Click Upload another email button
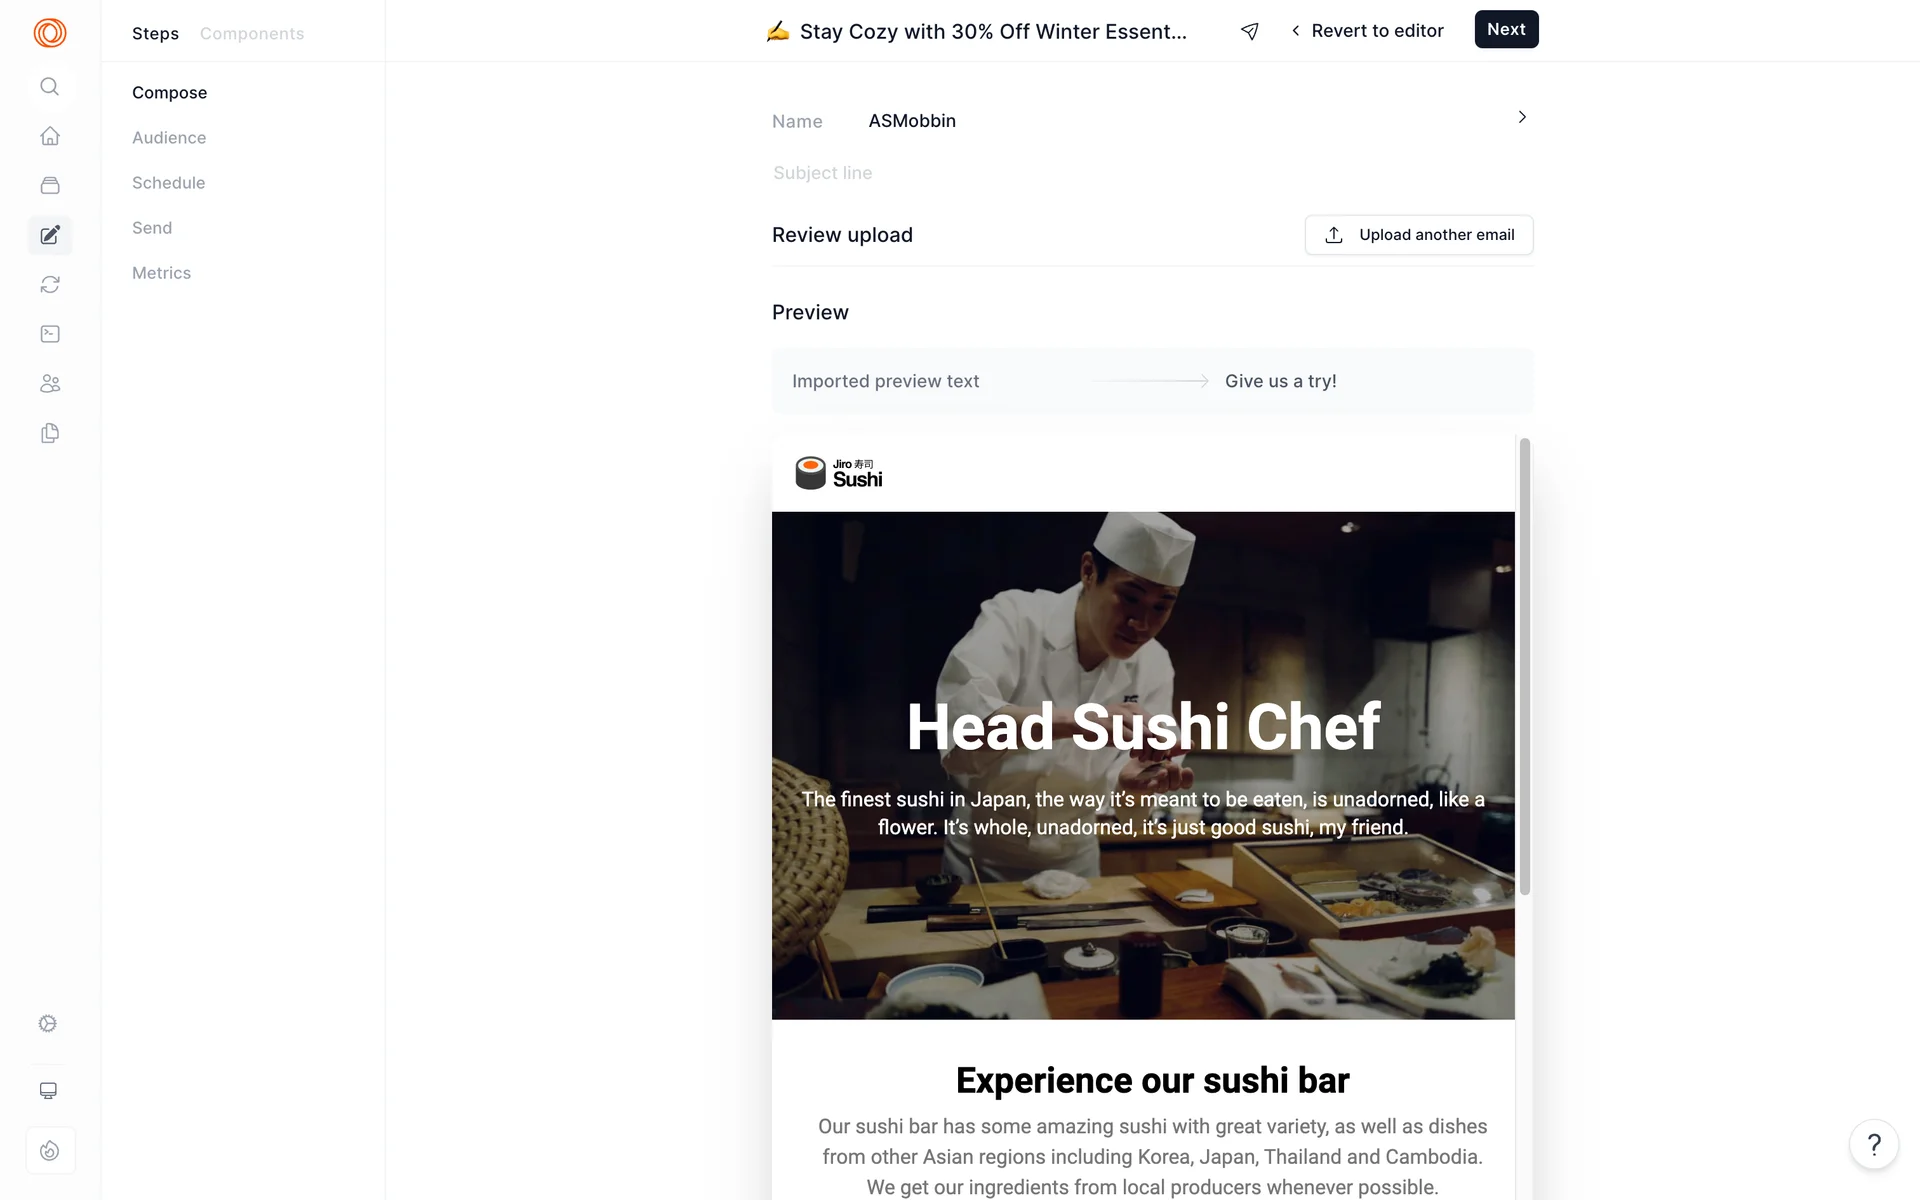This screenshot has height=1200, width=1920. [x=1418, y=235]
